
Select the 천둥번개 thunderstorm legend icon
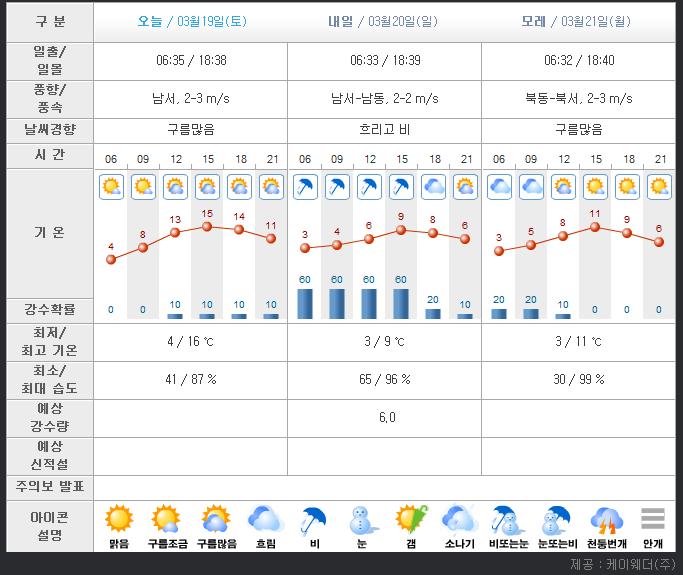605,519
